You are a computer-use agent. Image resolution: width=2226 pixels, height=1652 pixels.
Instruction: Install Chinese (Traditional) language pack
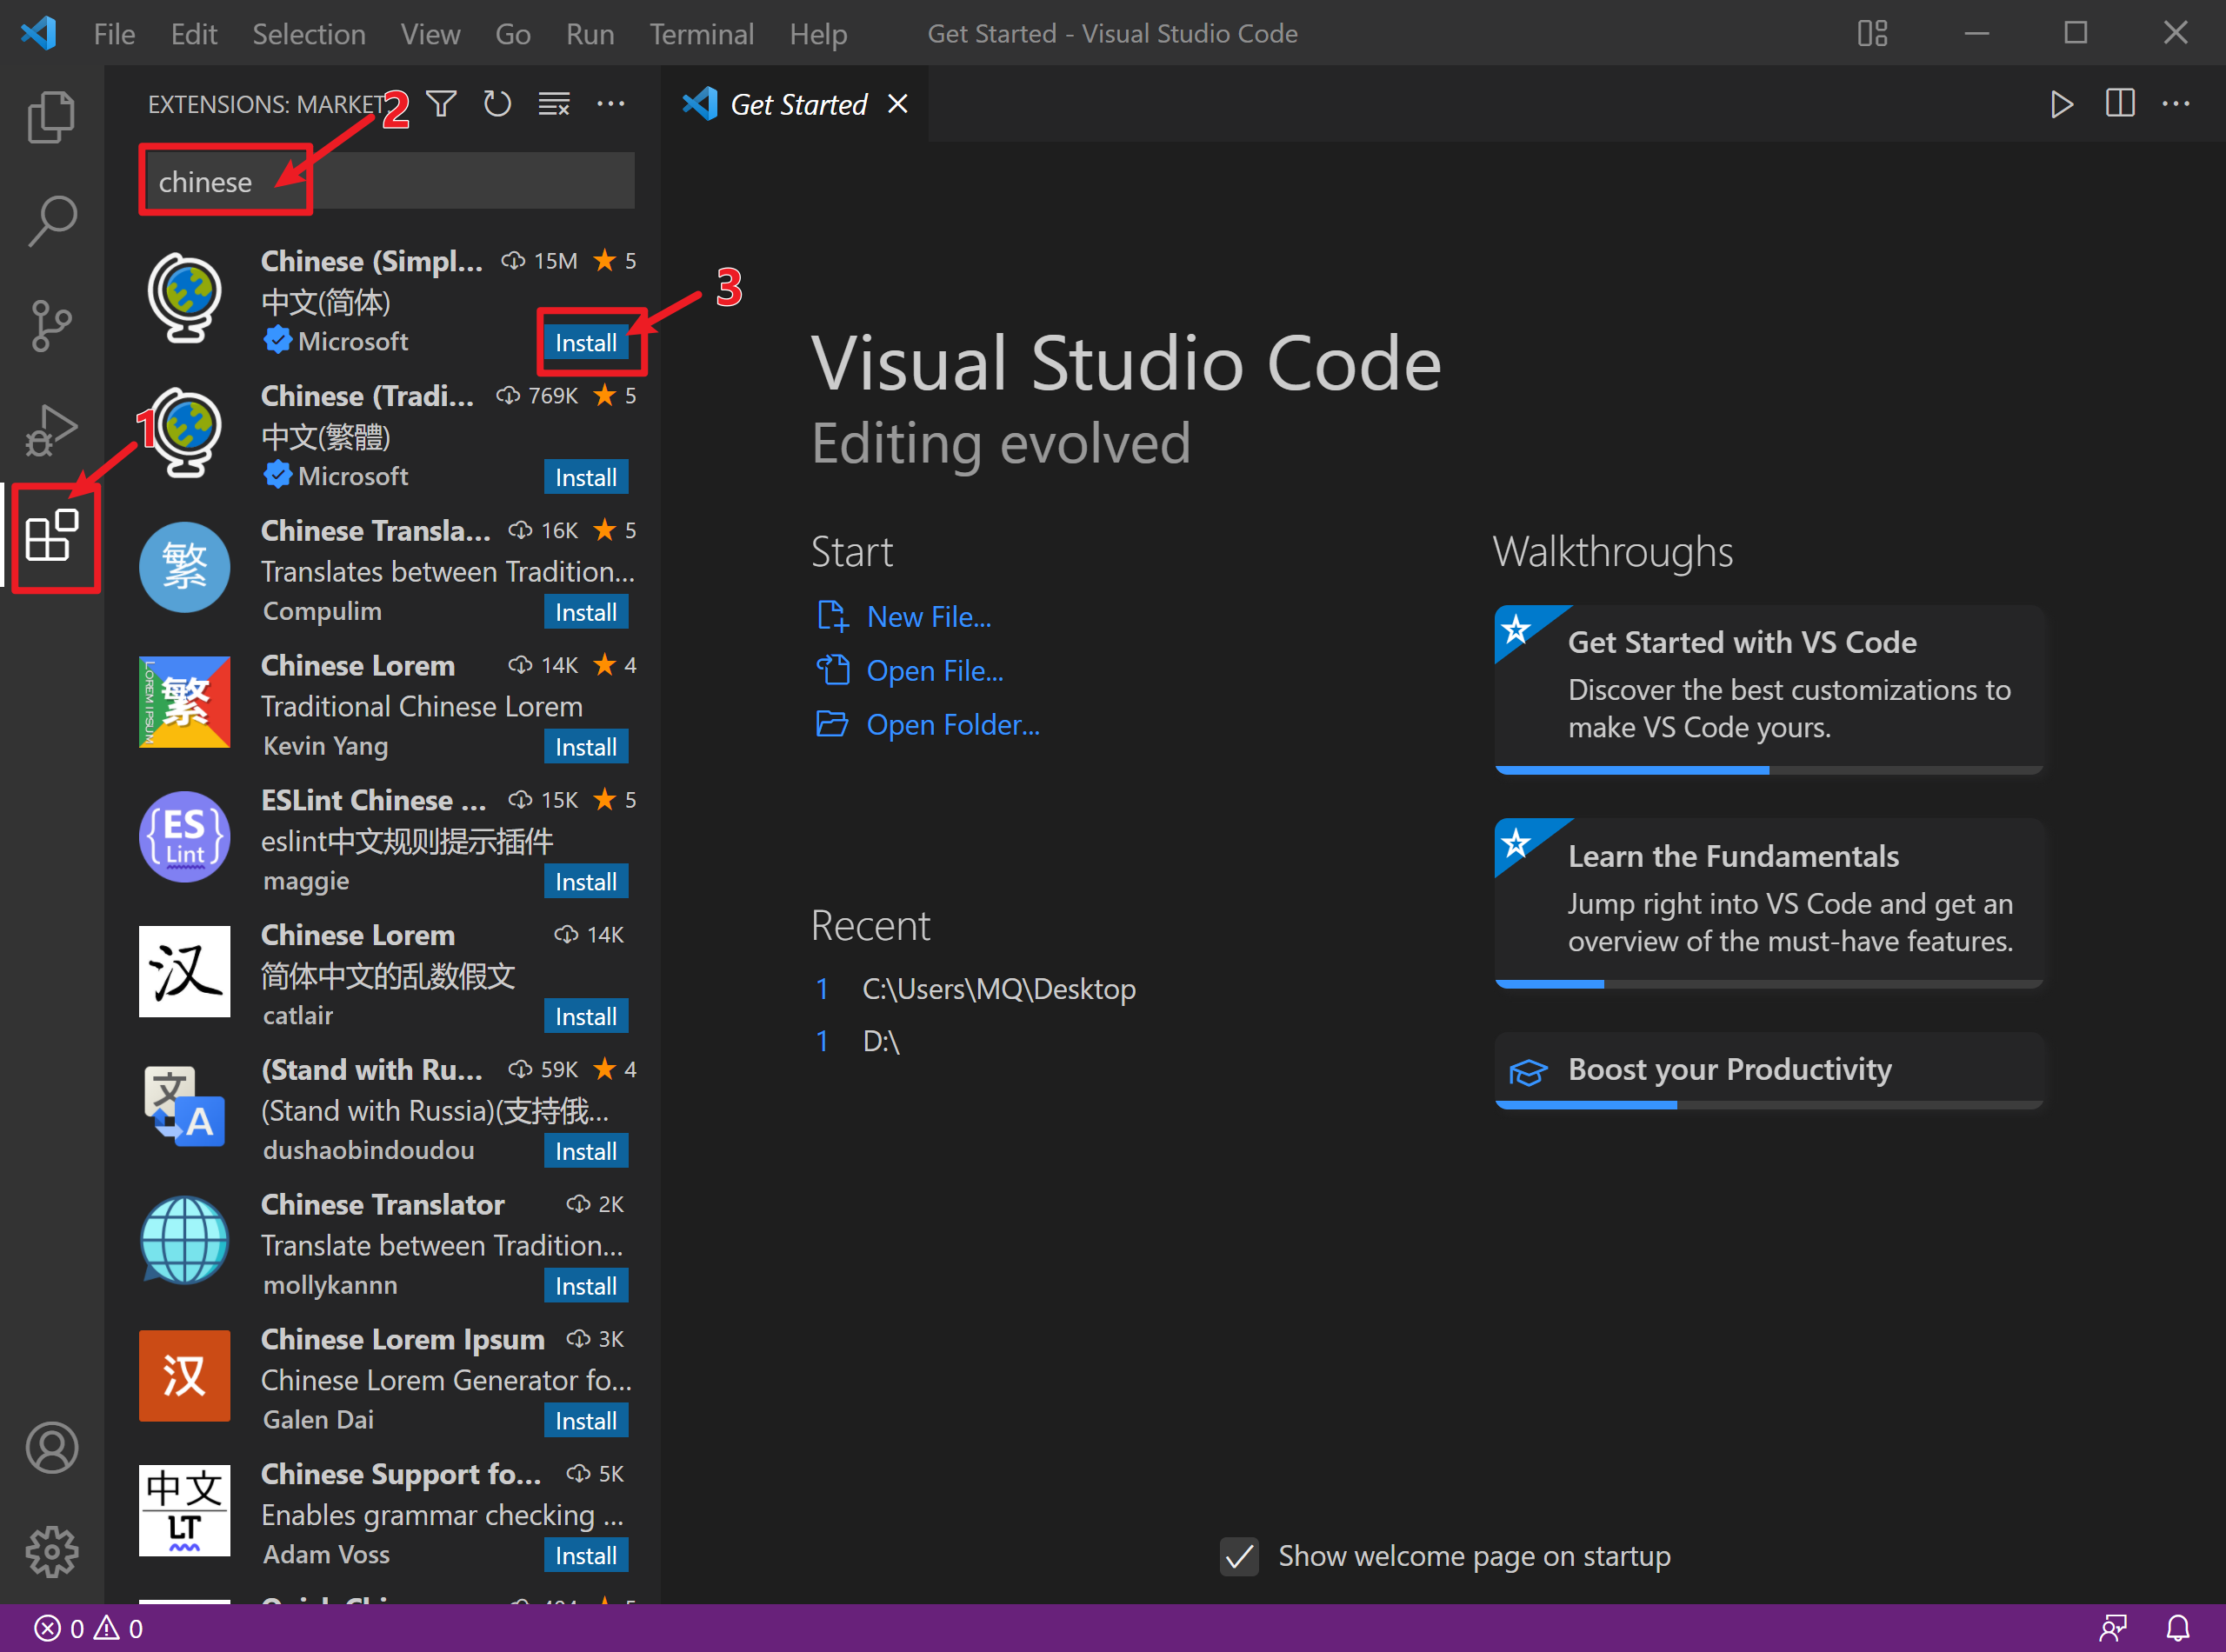pos(585,478)
